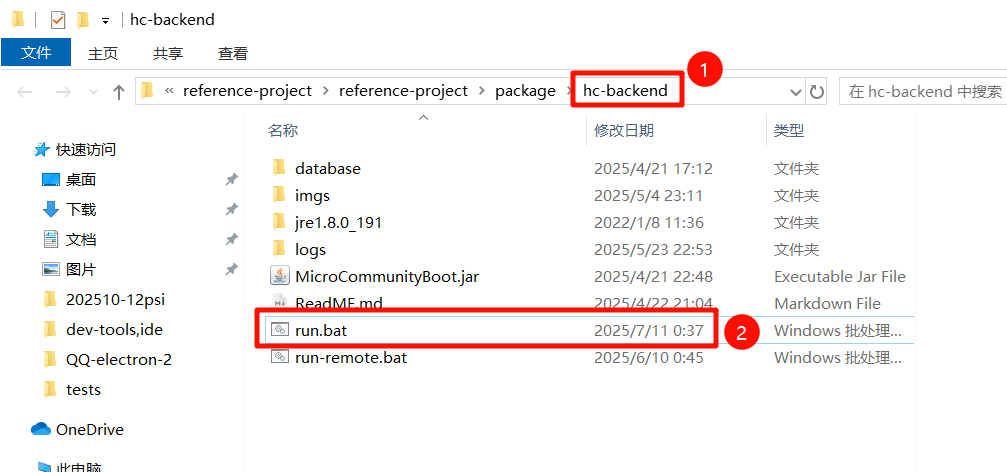
Task: Click the package breadcrumb in the address bar
Action: tap(525, 91)
